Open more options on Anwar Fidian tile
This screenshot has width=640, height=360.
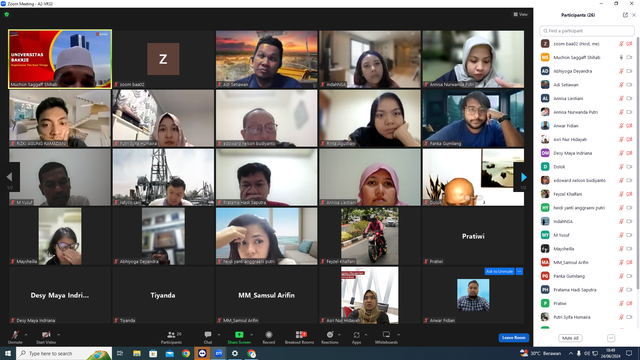click(519, 271)
